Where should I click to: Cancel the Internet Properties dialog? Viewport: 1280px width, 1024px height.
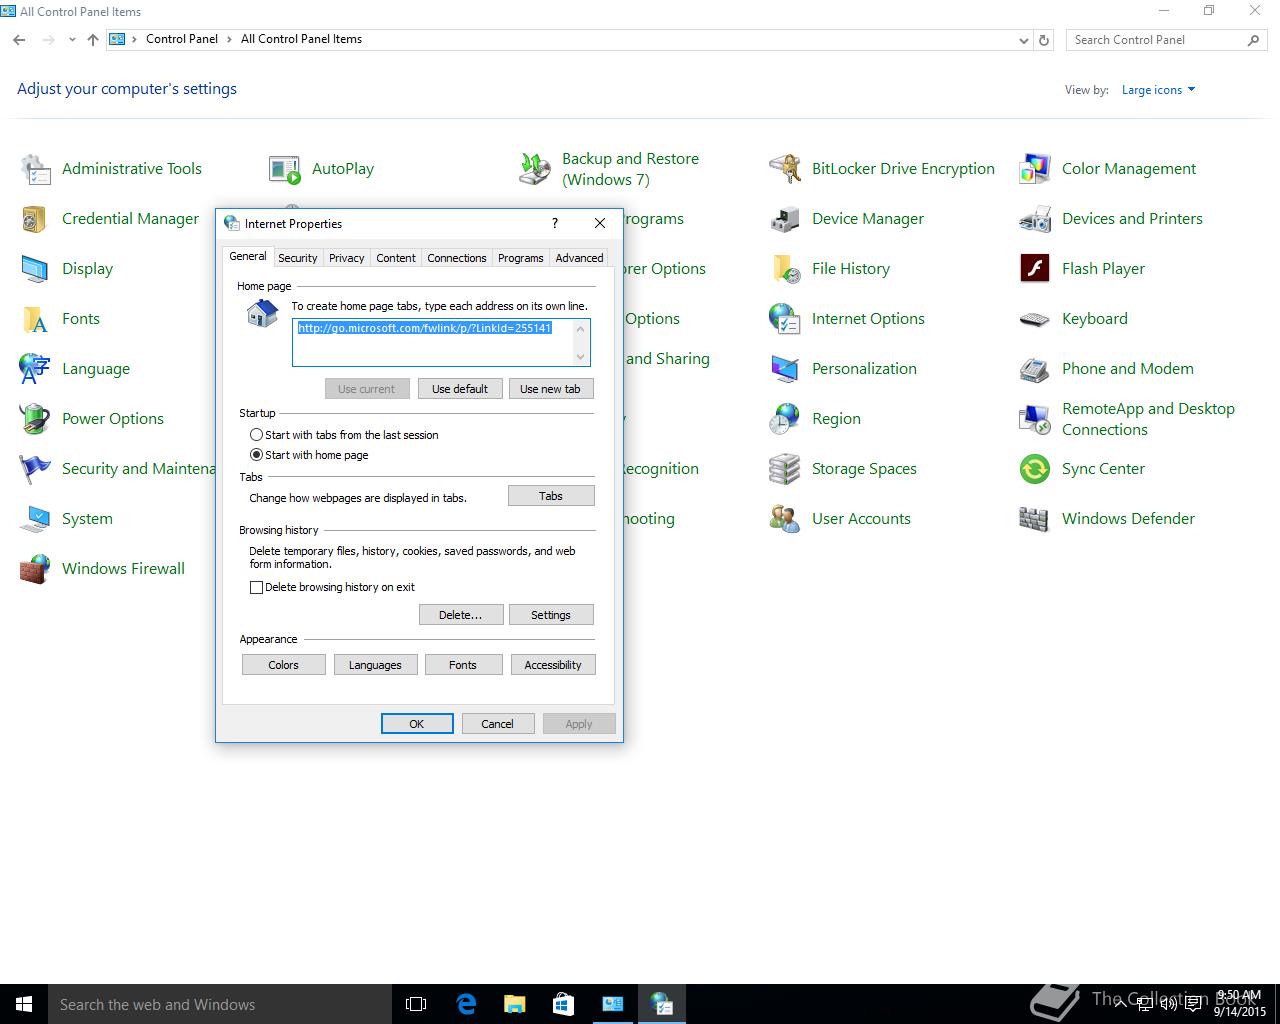tap(497, 724)
